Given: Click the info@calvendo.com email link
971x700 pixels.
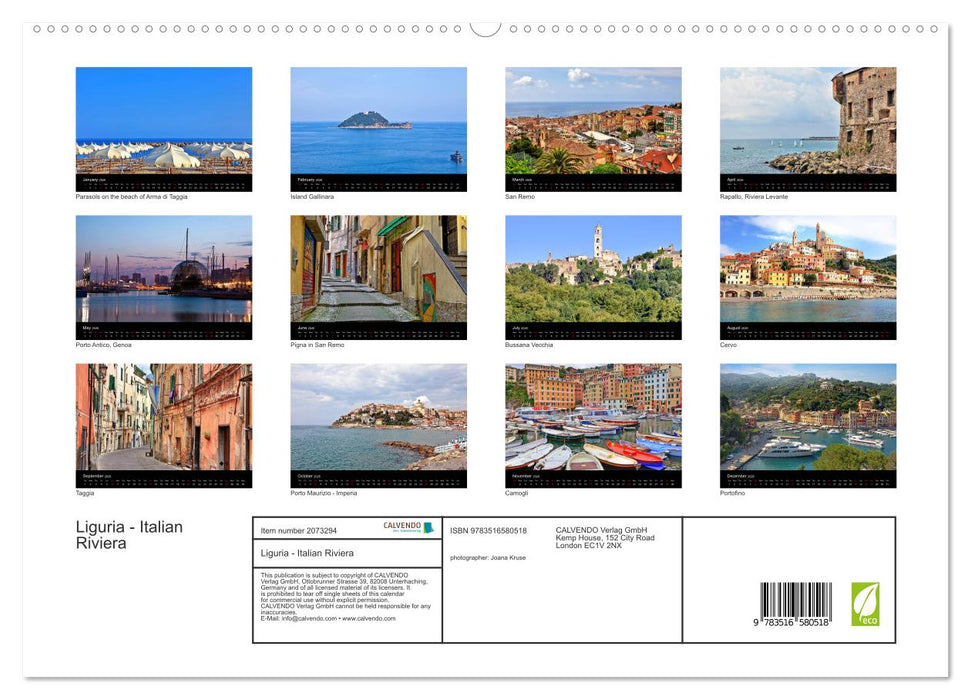Looking at the screenshot, I should click(307, 618).
